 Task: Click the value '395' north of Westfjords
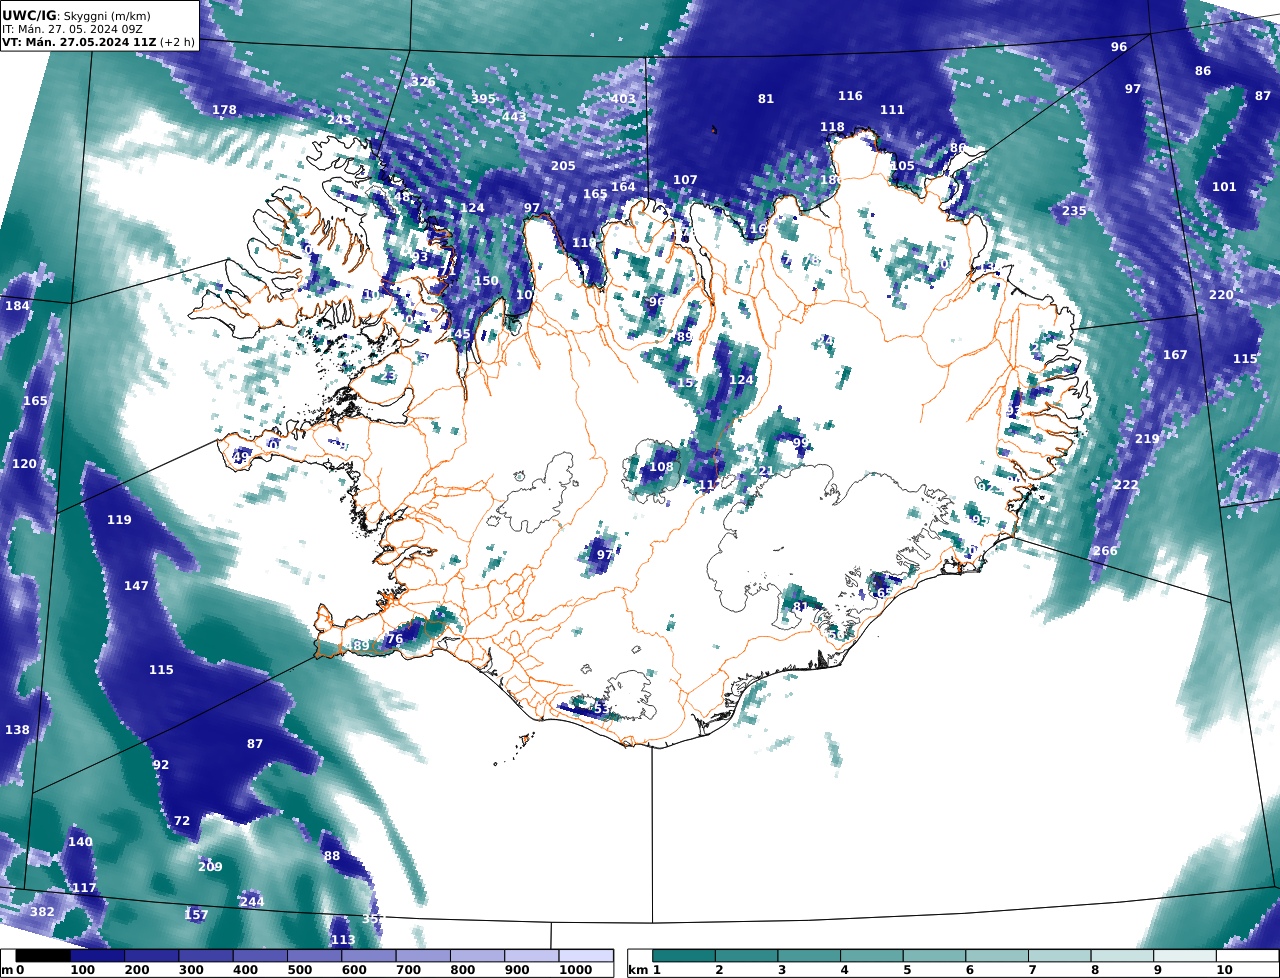pos(483,98)
